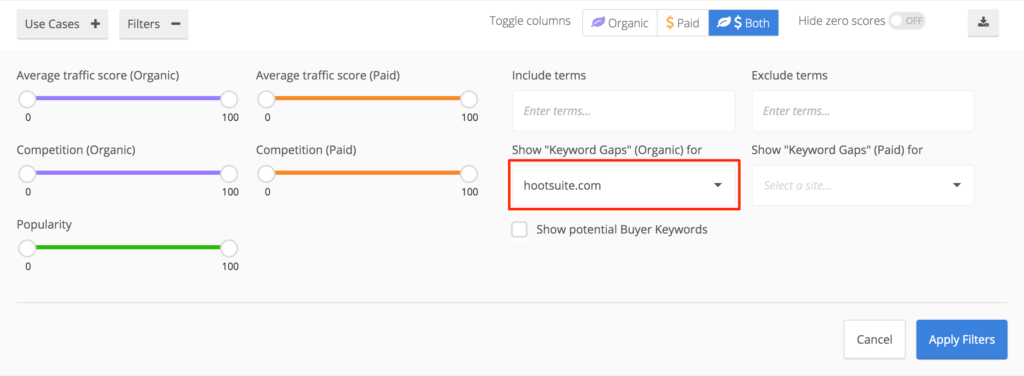
Task: Click Competition Paid minimum handle
Action: [x=266, y=174]
